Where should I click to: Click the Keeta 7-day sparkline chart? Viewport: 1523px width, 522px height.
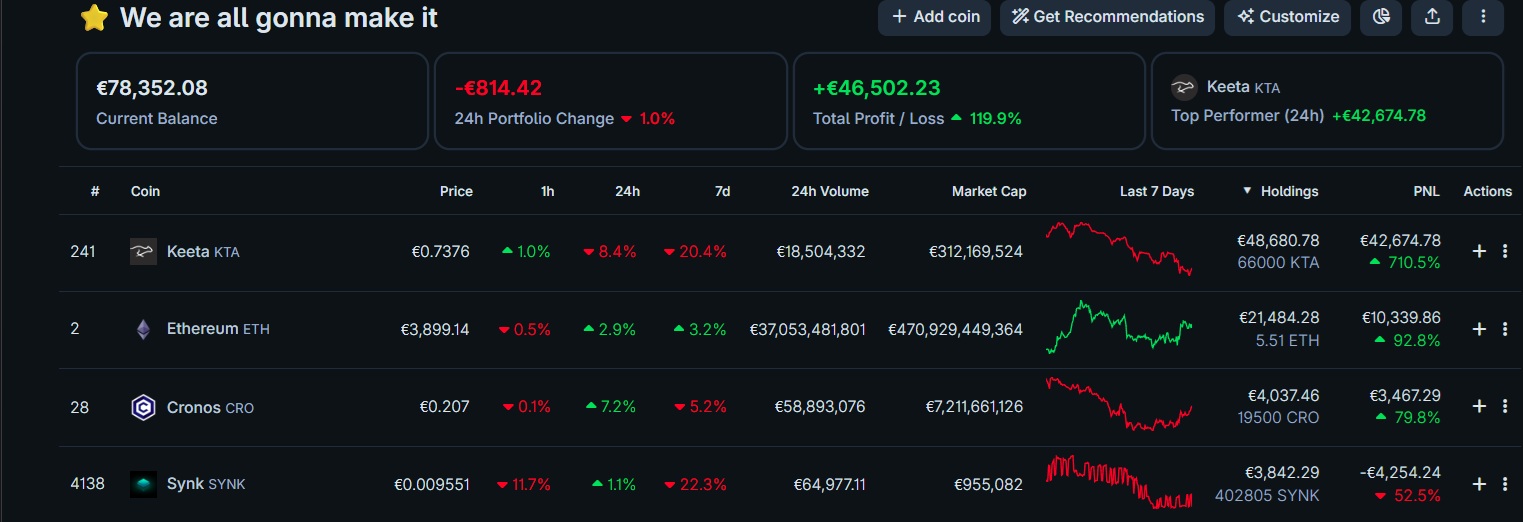(1119, 248)
